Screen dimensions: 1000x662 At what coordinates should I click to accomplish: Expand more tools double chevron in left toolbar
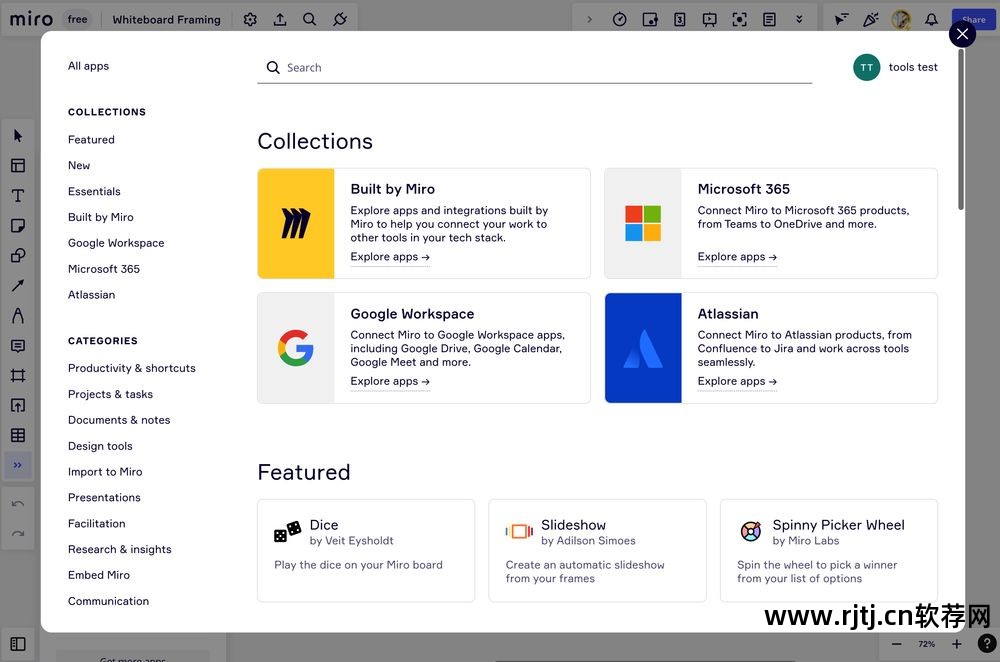pyautogui.click(x=18, y=465)
